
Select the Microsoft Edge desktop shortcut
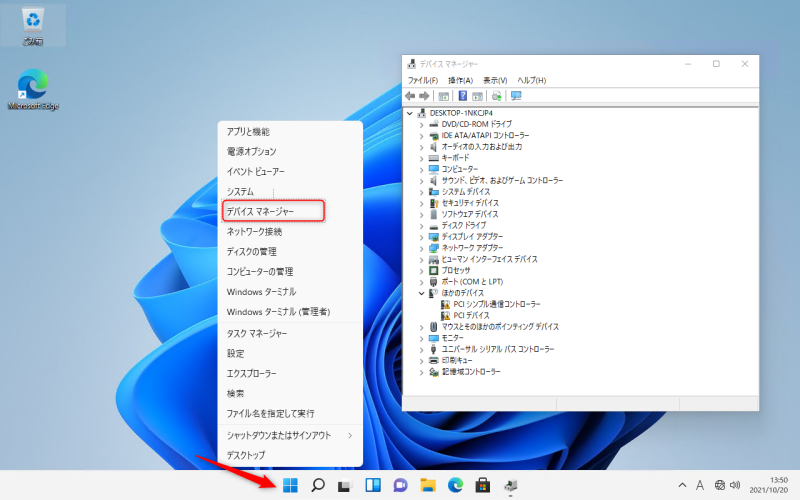(33, 89)
